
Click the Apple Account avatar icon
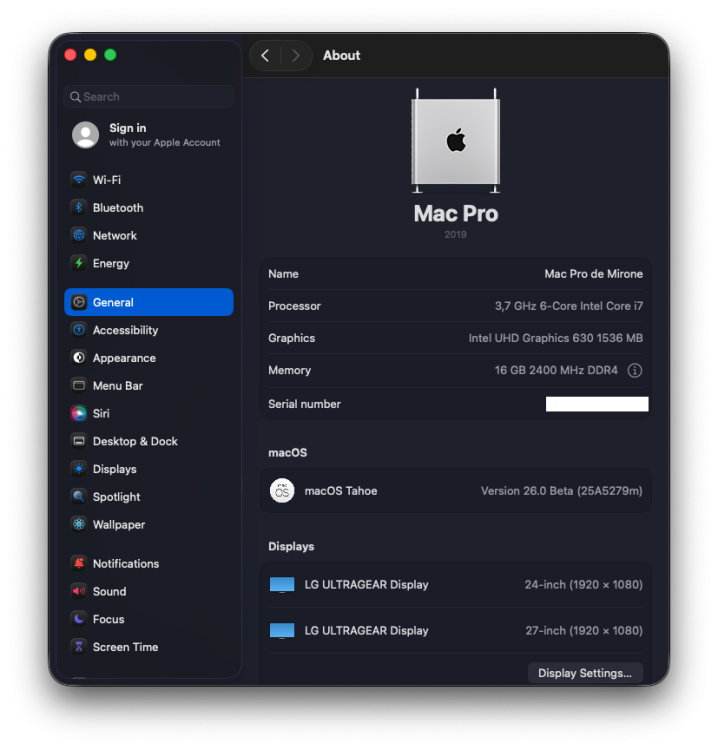[86, 135]
